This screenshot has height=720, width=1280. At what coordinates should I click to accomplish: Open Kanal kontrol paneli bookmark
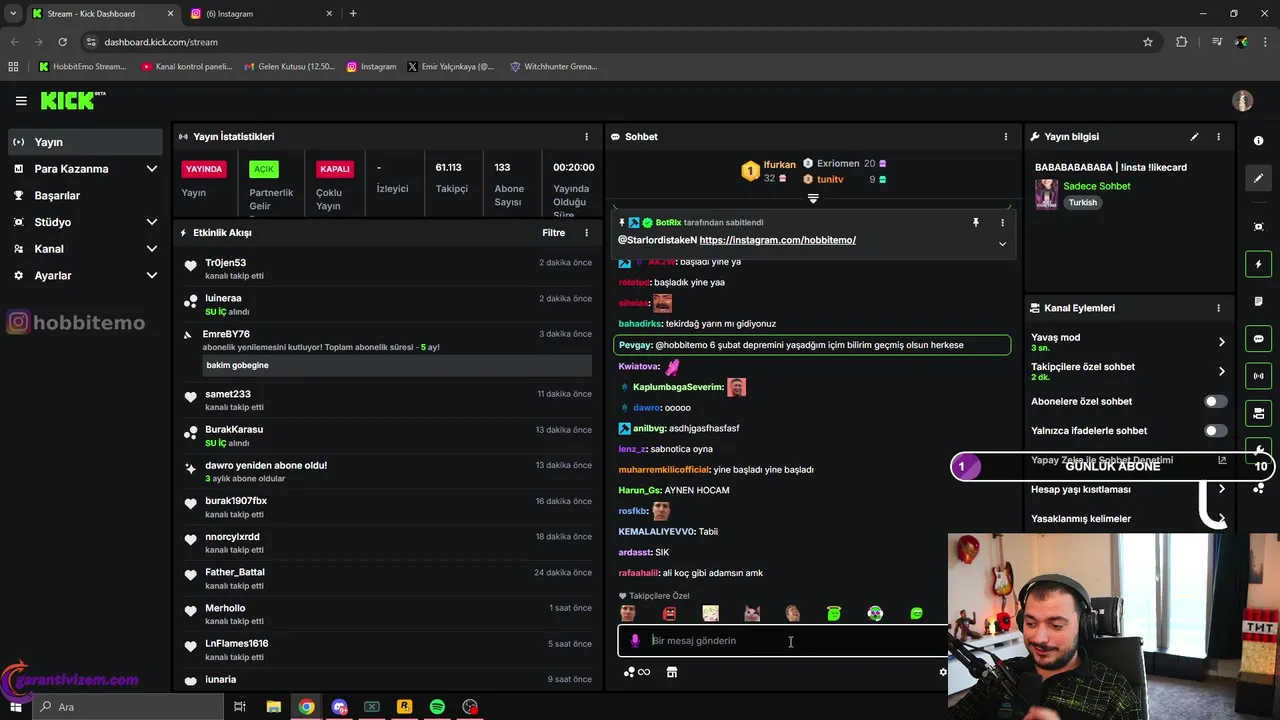coord(187,67)
